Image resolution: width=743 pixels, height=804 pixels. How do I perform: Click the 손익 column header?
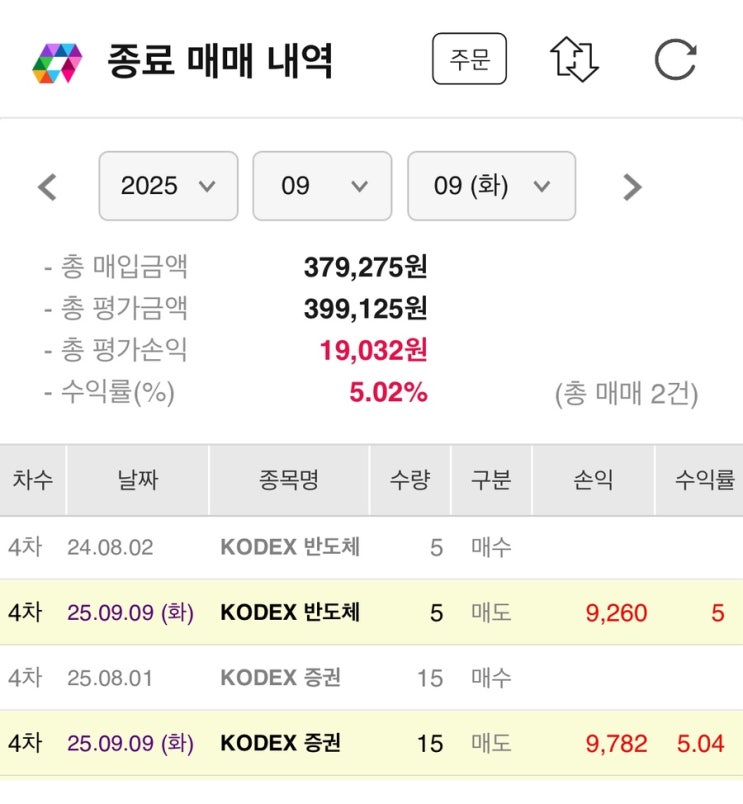593,480
